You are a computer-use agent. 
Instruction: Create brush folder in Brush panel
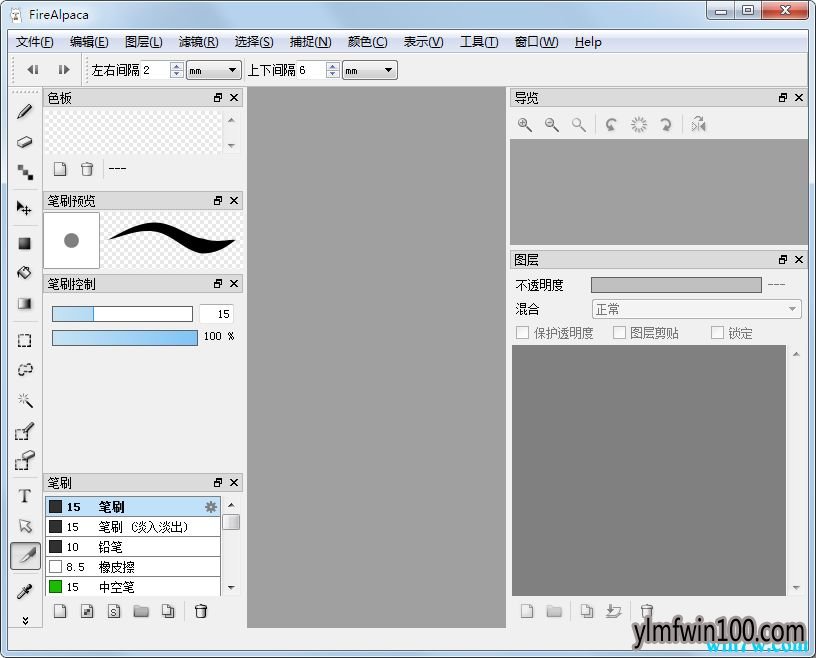141,611
